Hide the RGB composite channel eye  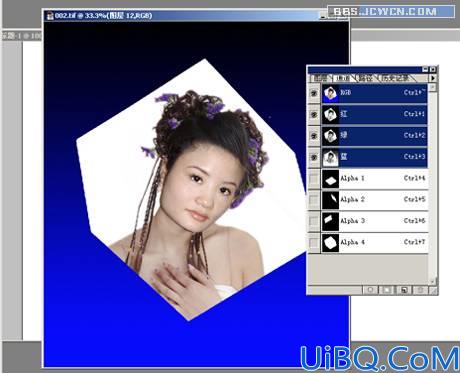pyautogui.click(x=314, y=93)
